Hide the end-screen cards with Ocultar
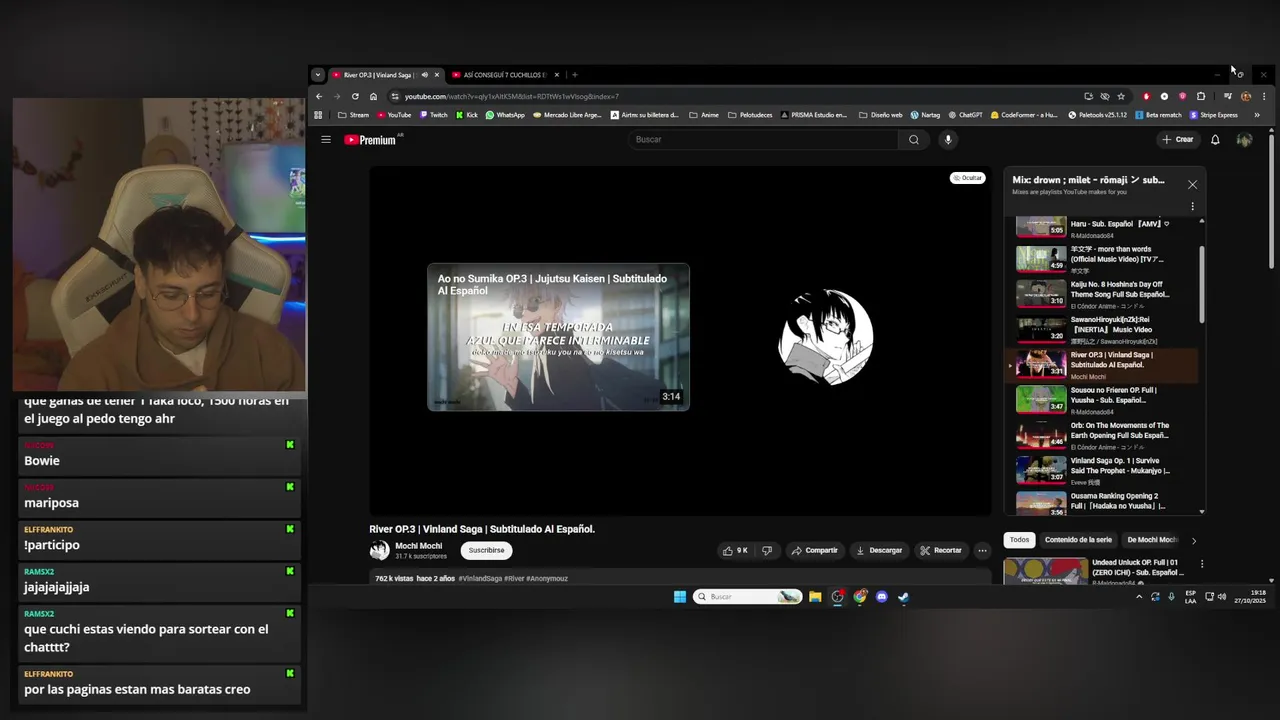This screenshot has width=1280, height=720. tap(967, 178)
